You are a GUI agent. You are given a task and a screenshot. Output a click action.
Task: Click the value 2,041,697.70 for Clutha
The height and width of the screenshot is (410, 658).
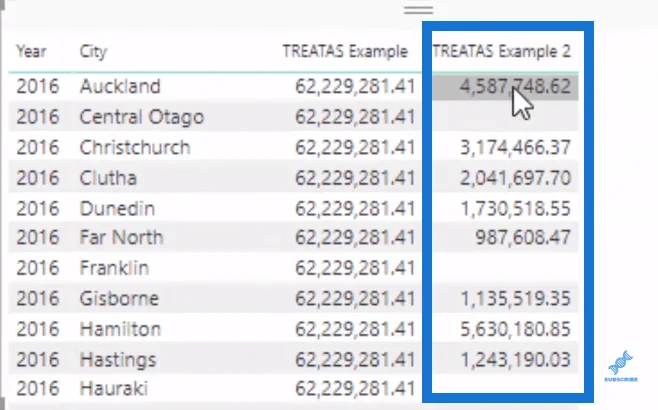click(x=515, y=178)
